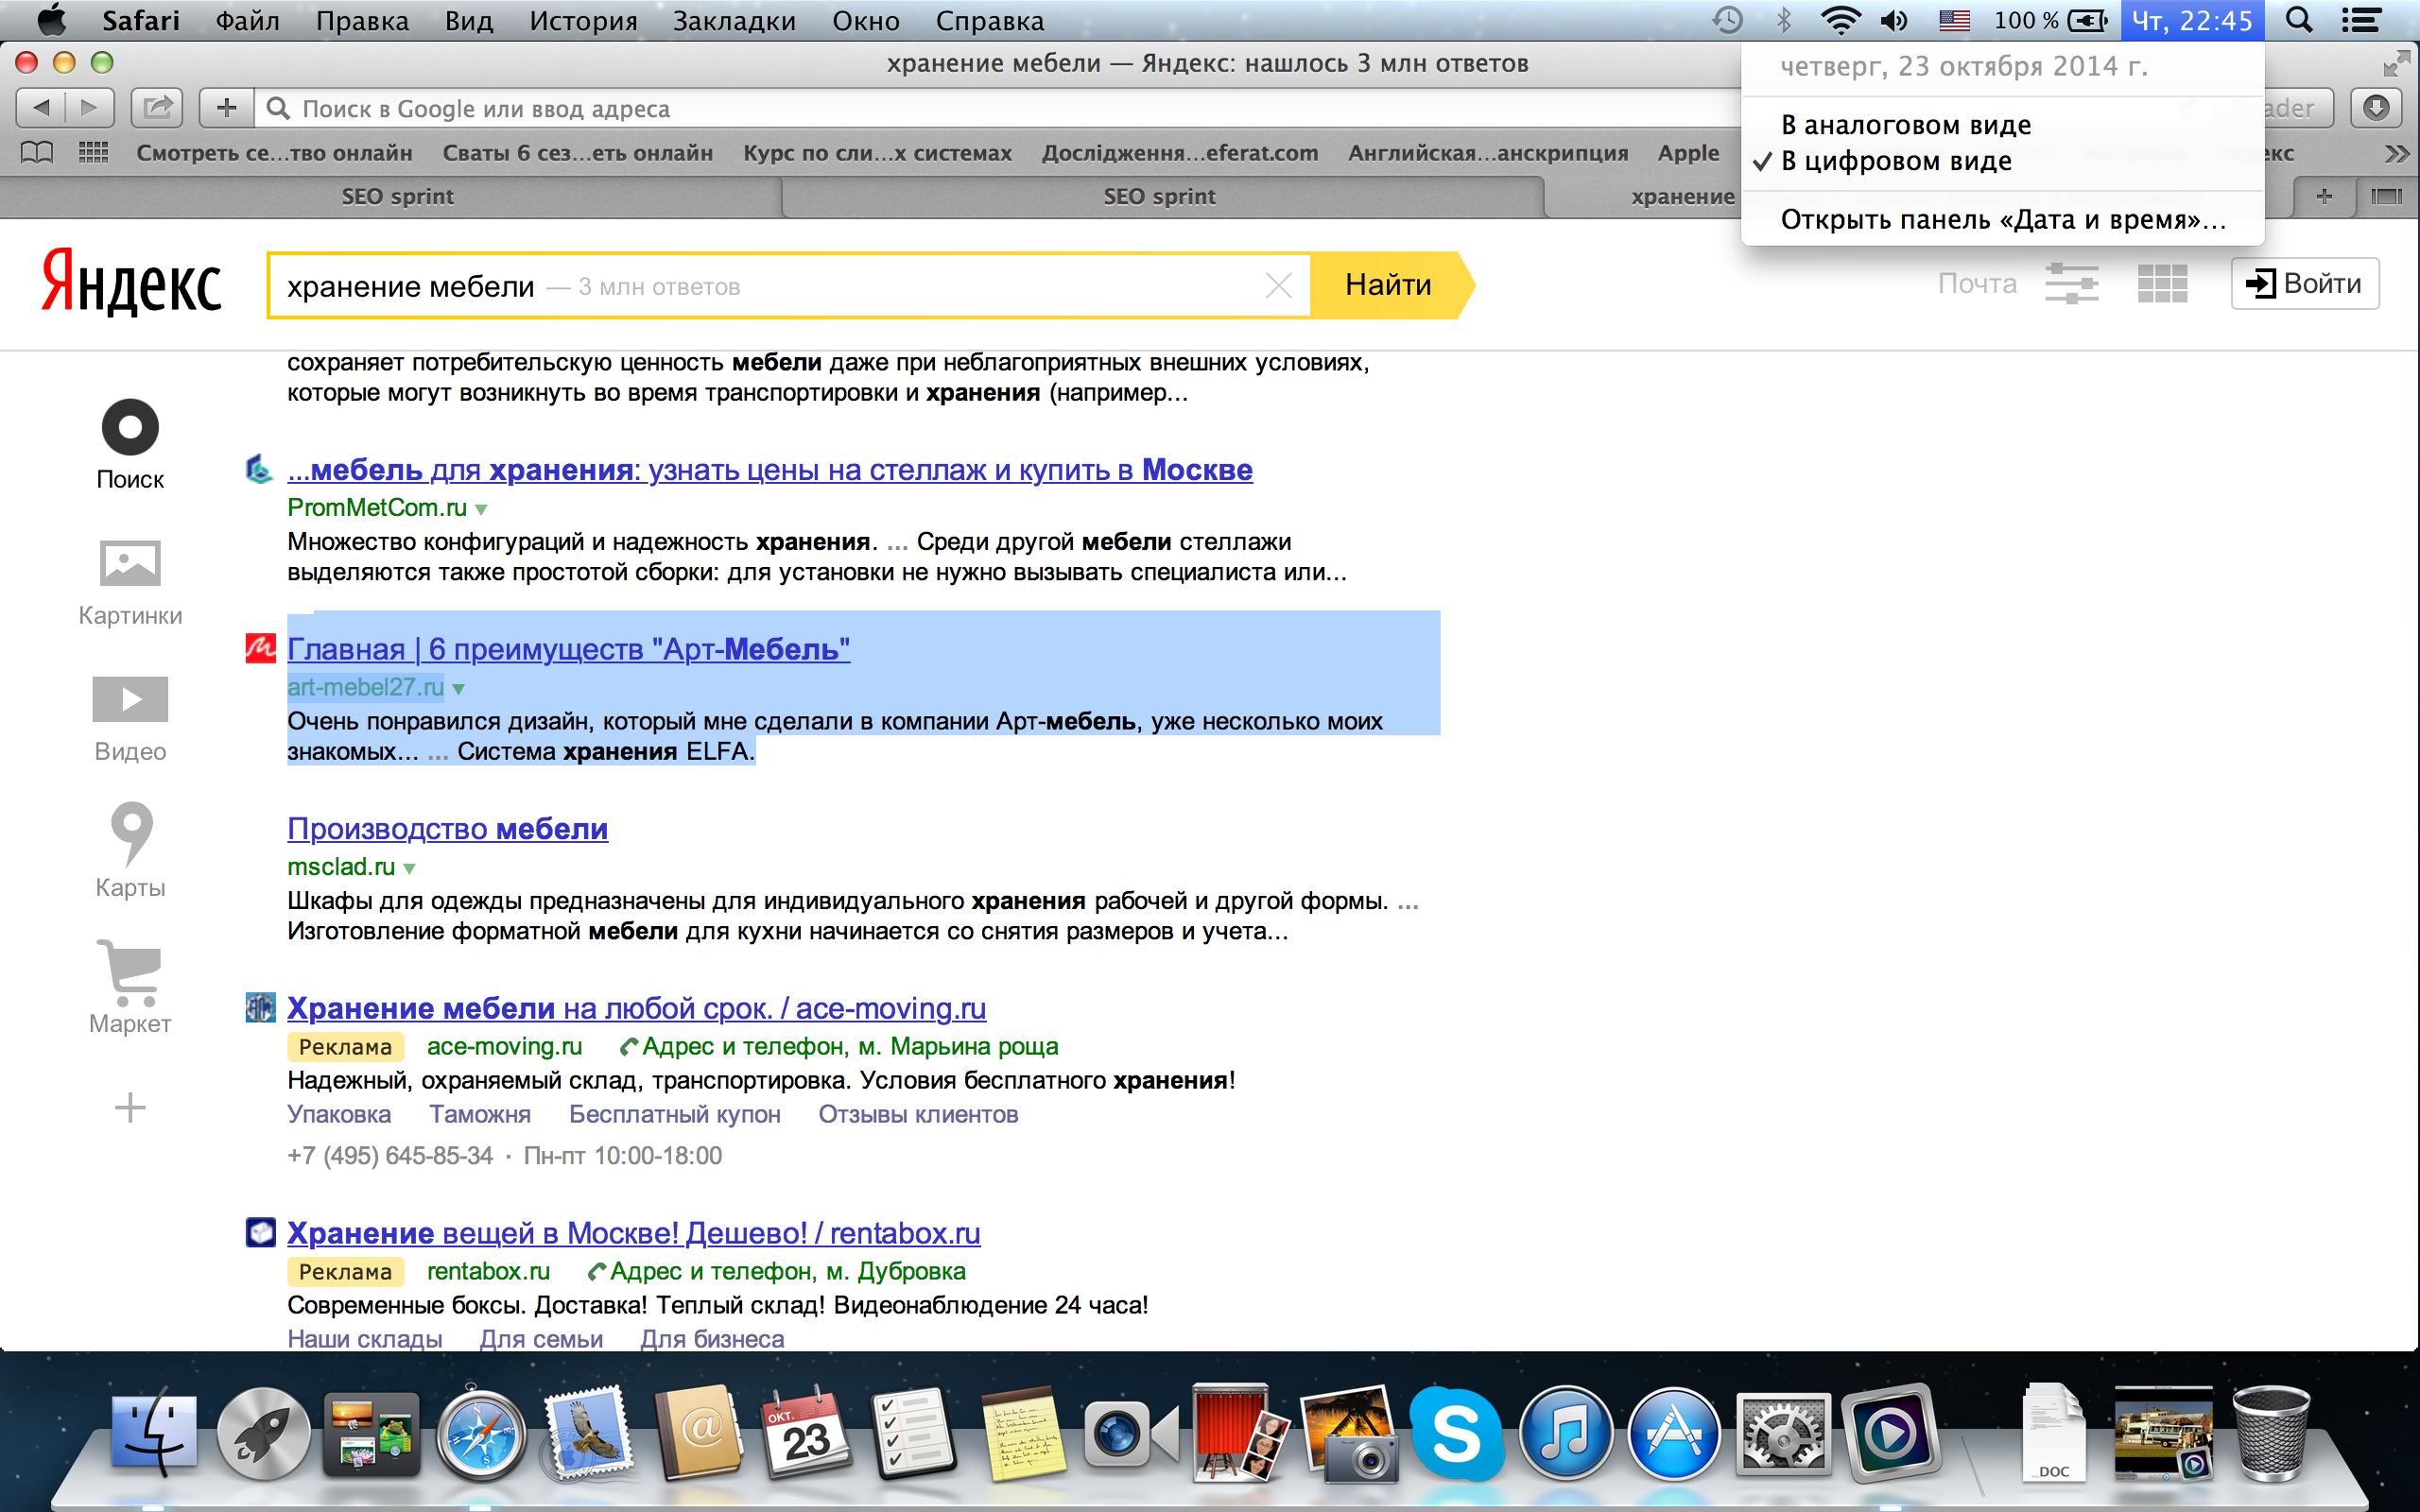
Task: Open the Закладки menu in menu bar
Action: (733, 21)
